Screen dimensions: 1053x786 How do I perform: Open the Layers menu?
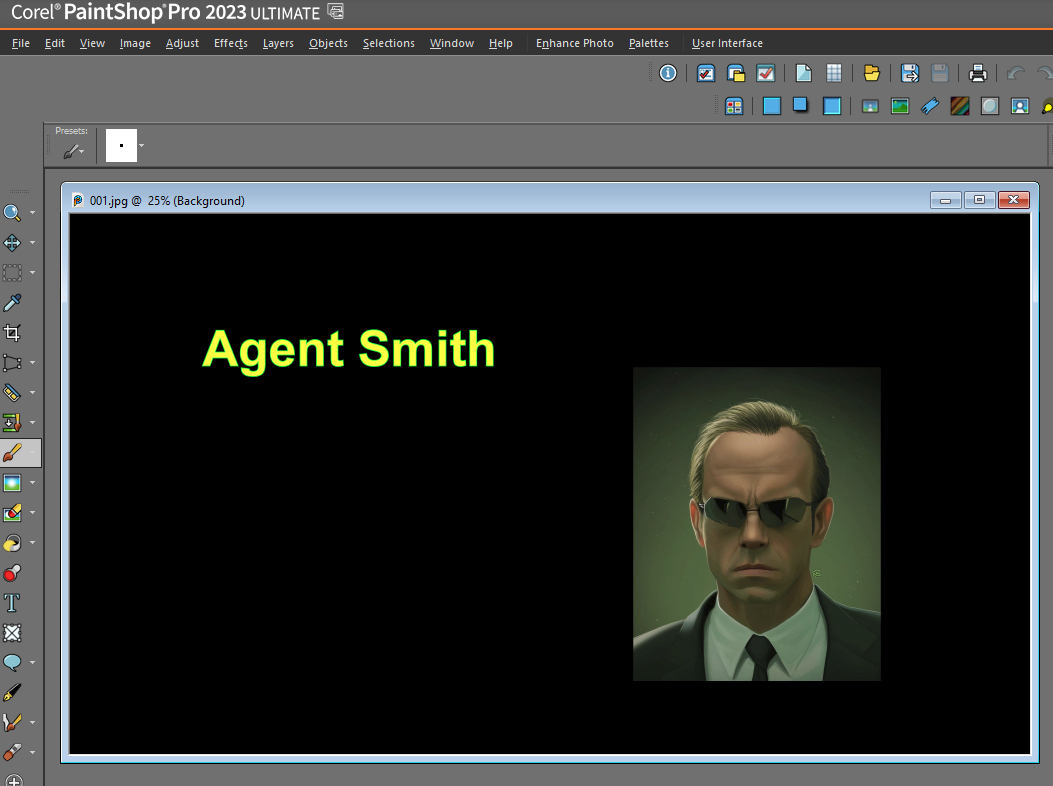278,43
